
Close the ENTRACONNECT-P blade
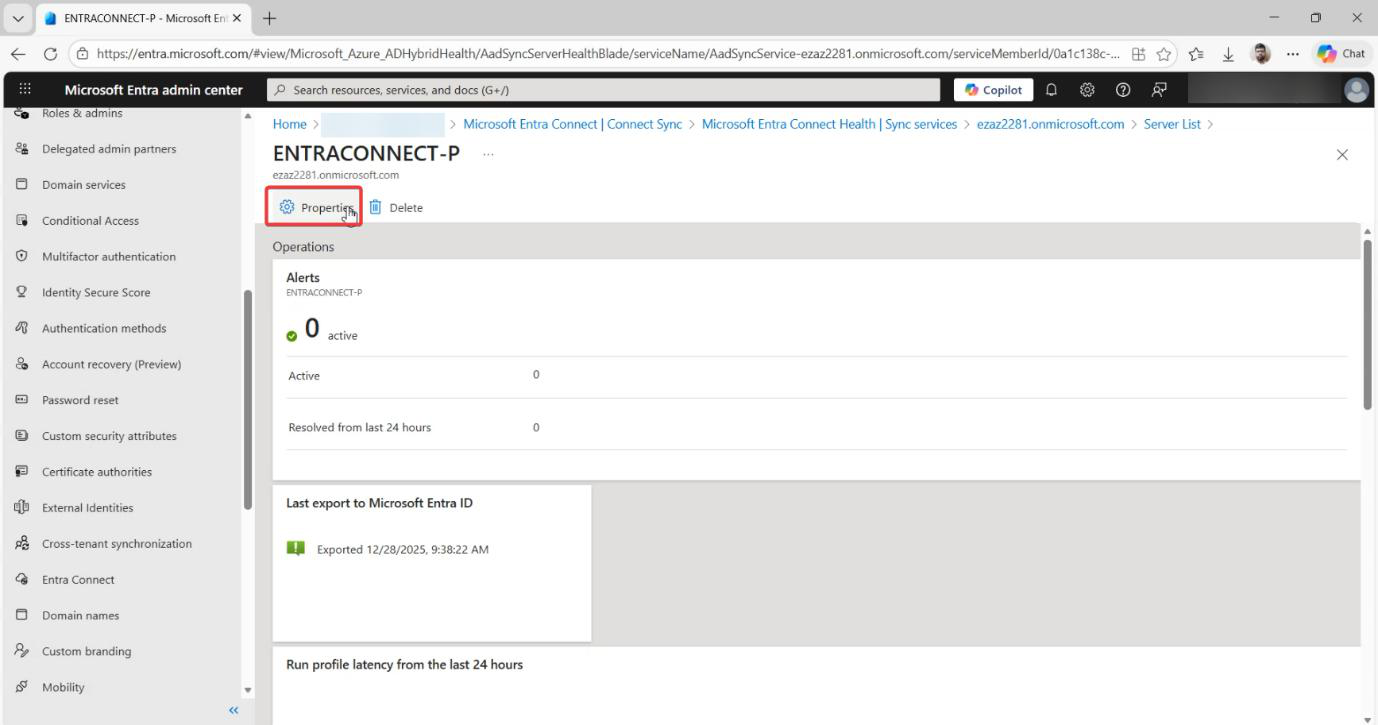coord(1342,155)
